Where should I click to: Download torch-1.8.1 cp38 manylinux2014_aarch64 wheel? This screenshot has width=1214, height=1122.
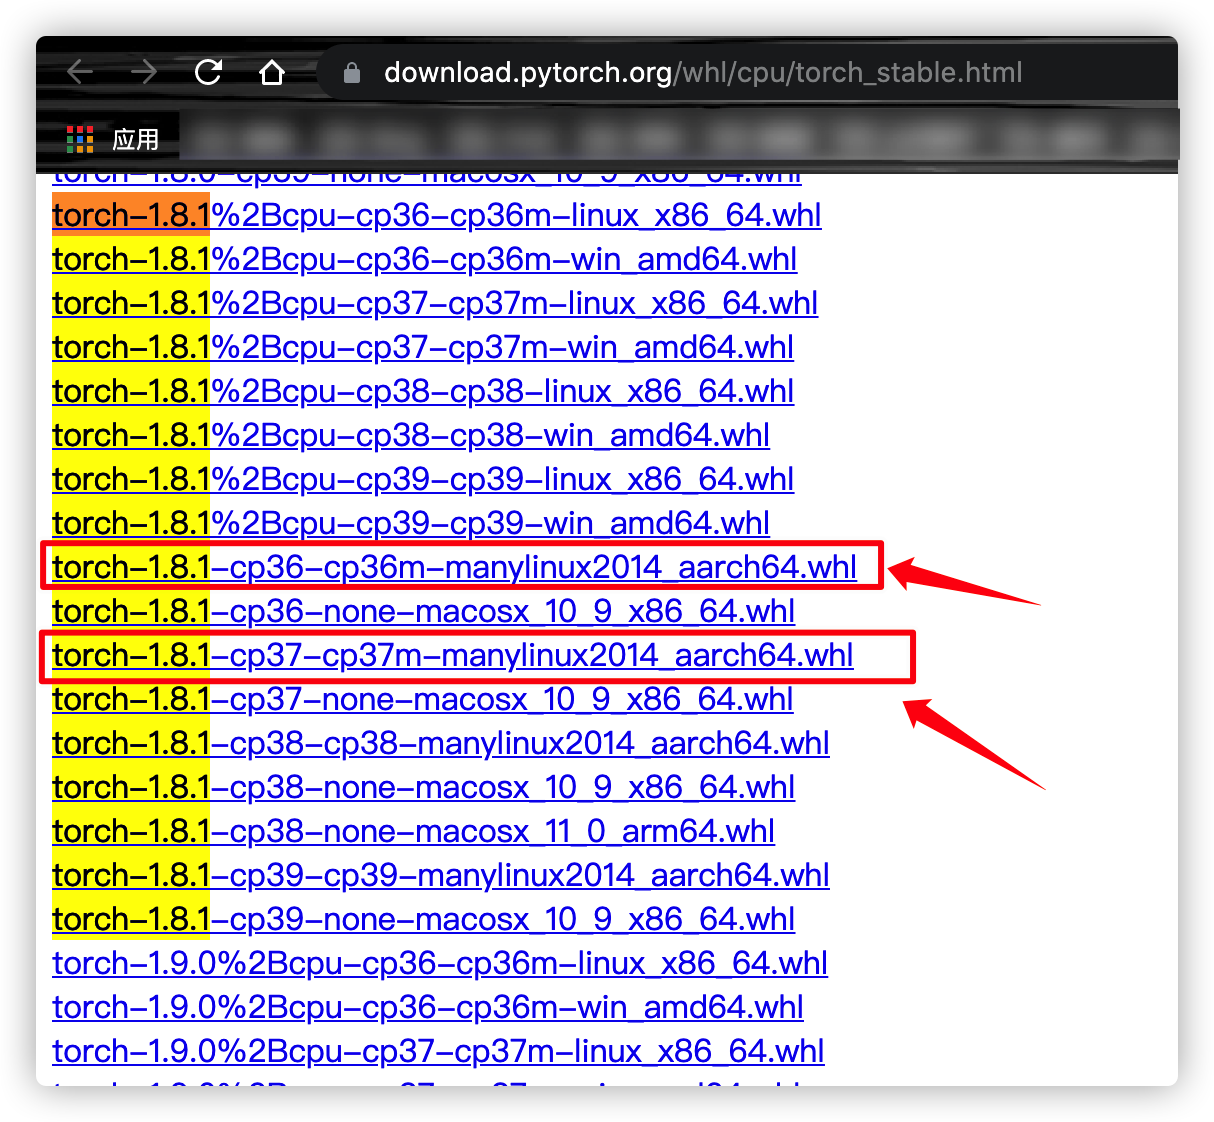[441, 743]
